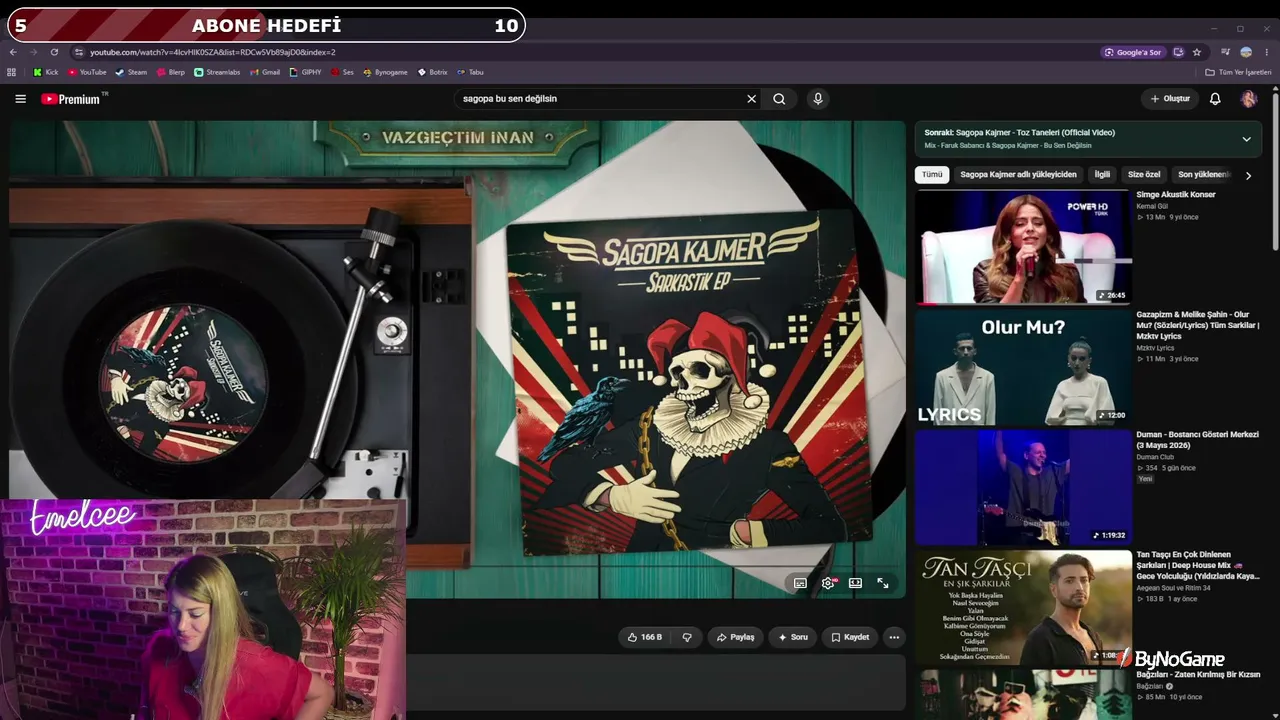Bookmark this page with the star icon
The width and height of the screenshot is (1280, 720).
[1196, 52]
